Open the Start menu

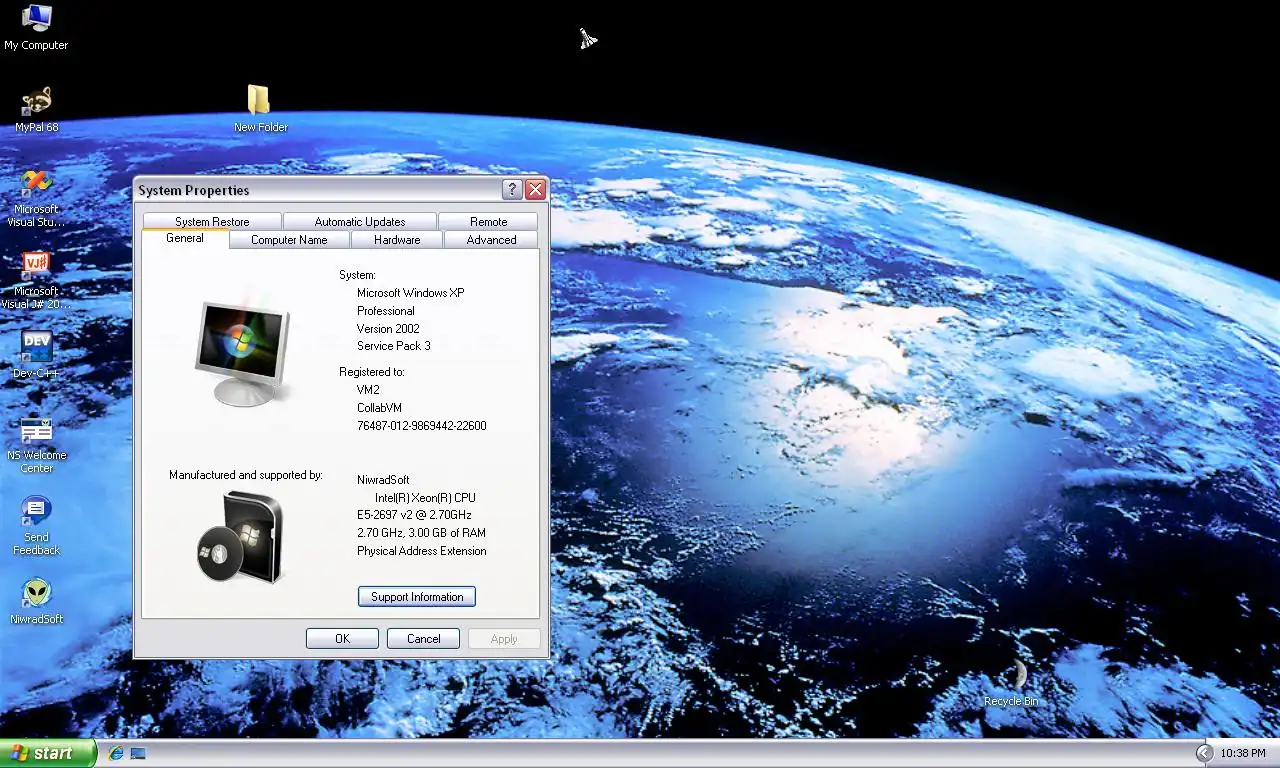48,753
